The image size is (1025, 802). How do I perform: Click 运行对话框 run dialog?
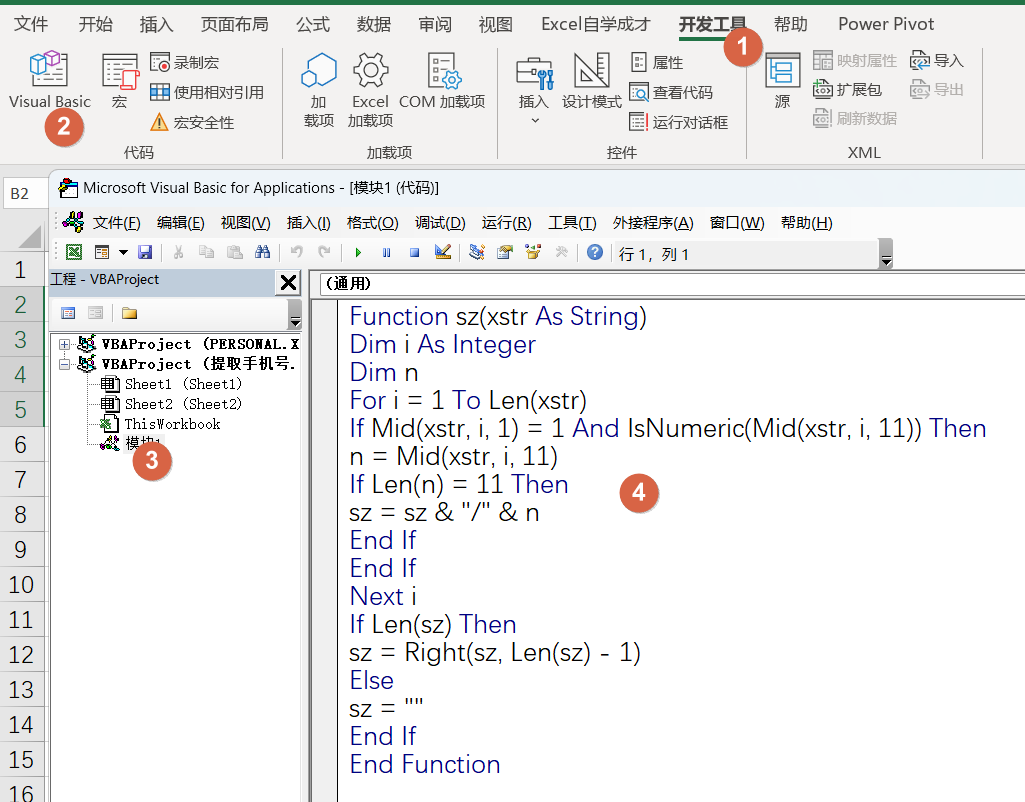click(679, 122)
